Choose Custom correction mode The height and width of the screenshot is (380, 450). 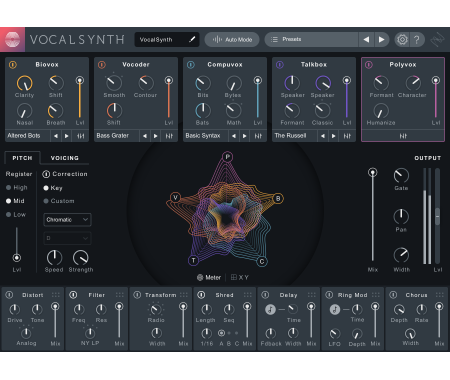pos(59,201)
